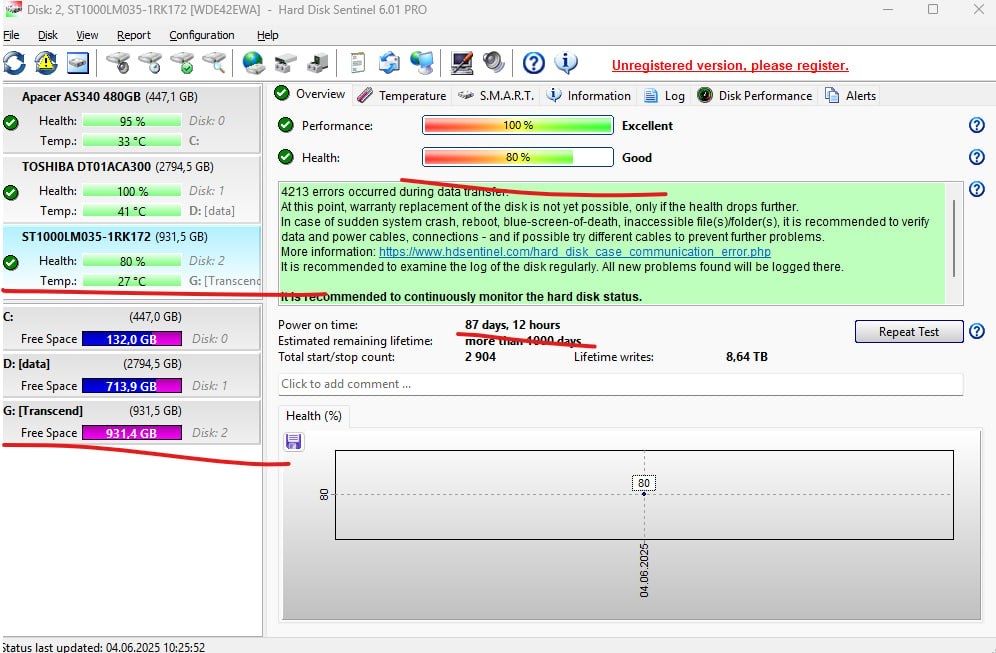Click the Lifetime writes '8,64 TB' value
The width and height of the screenshot is (996, 653).
[x=746, y=357]
